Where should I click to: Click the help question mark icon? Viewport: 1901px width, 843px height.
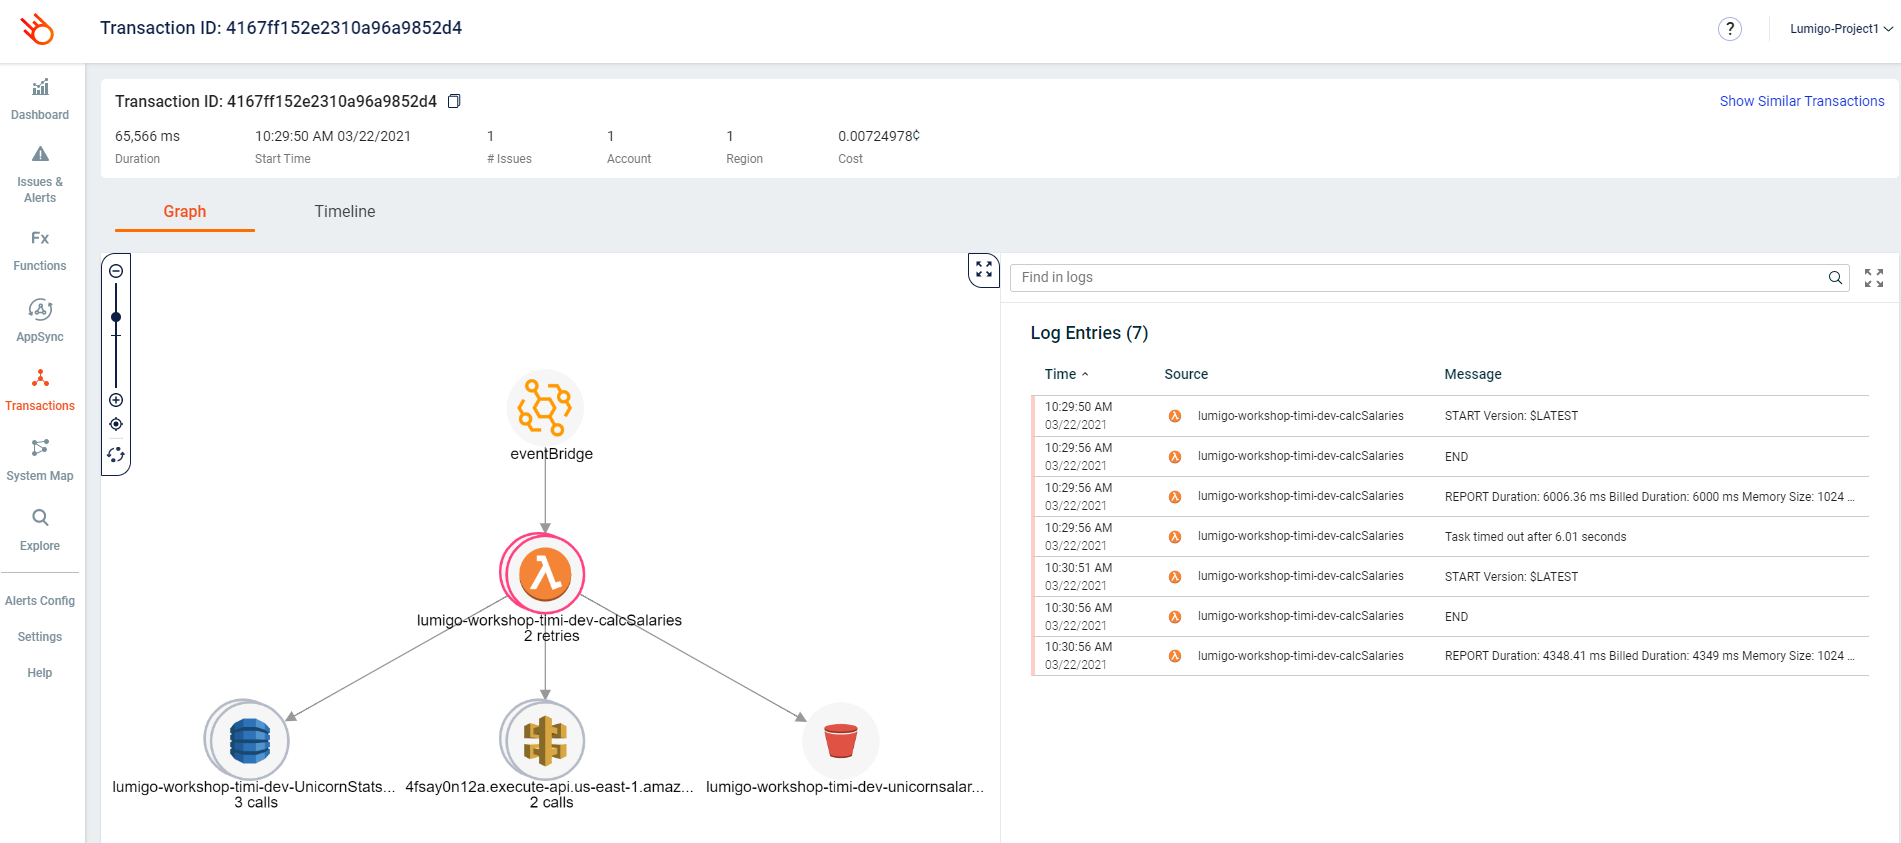(1730, 29)
